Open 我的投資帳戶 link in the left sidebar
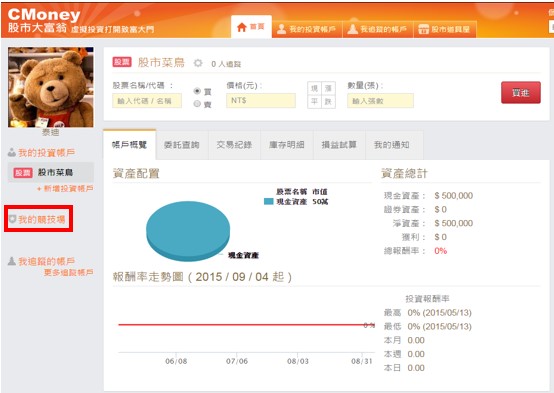The height and width of the screenshot is (393, 554). point(46,153)
